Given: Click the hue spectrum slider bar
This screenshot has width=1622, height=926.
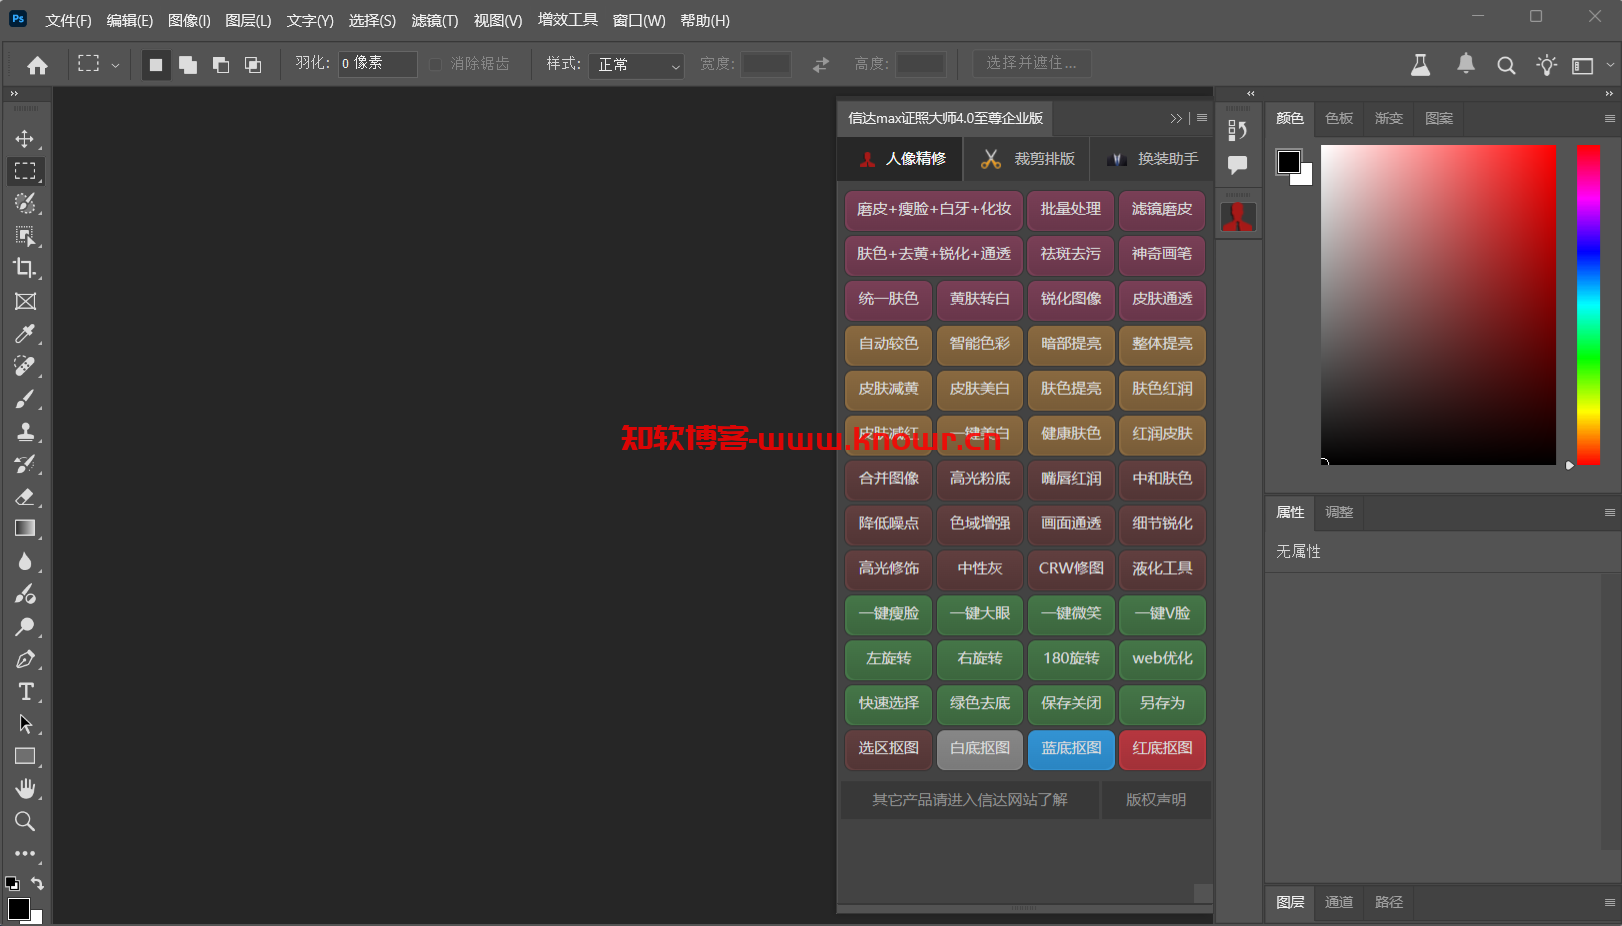Looking at the screenshot, I should [1588, 305].
